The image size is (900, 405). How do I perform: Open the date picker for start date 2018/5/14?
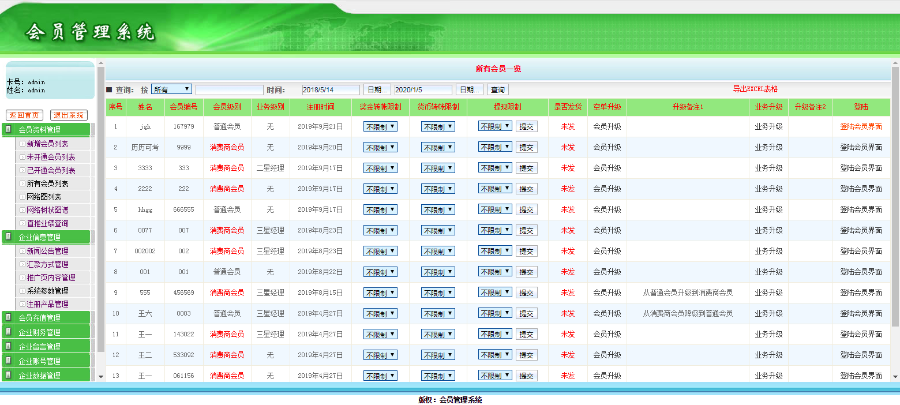[x=376, y=90]
